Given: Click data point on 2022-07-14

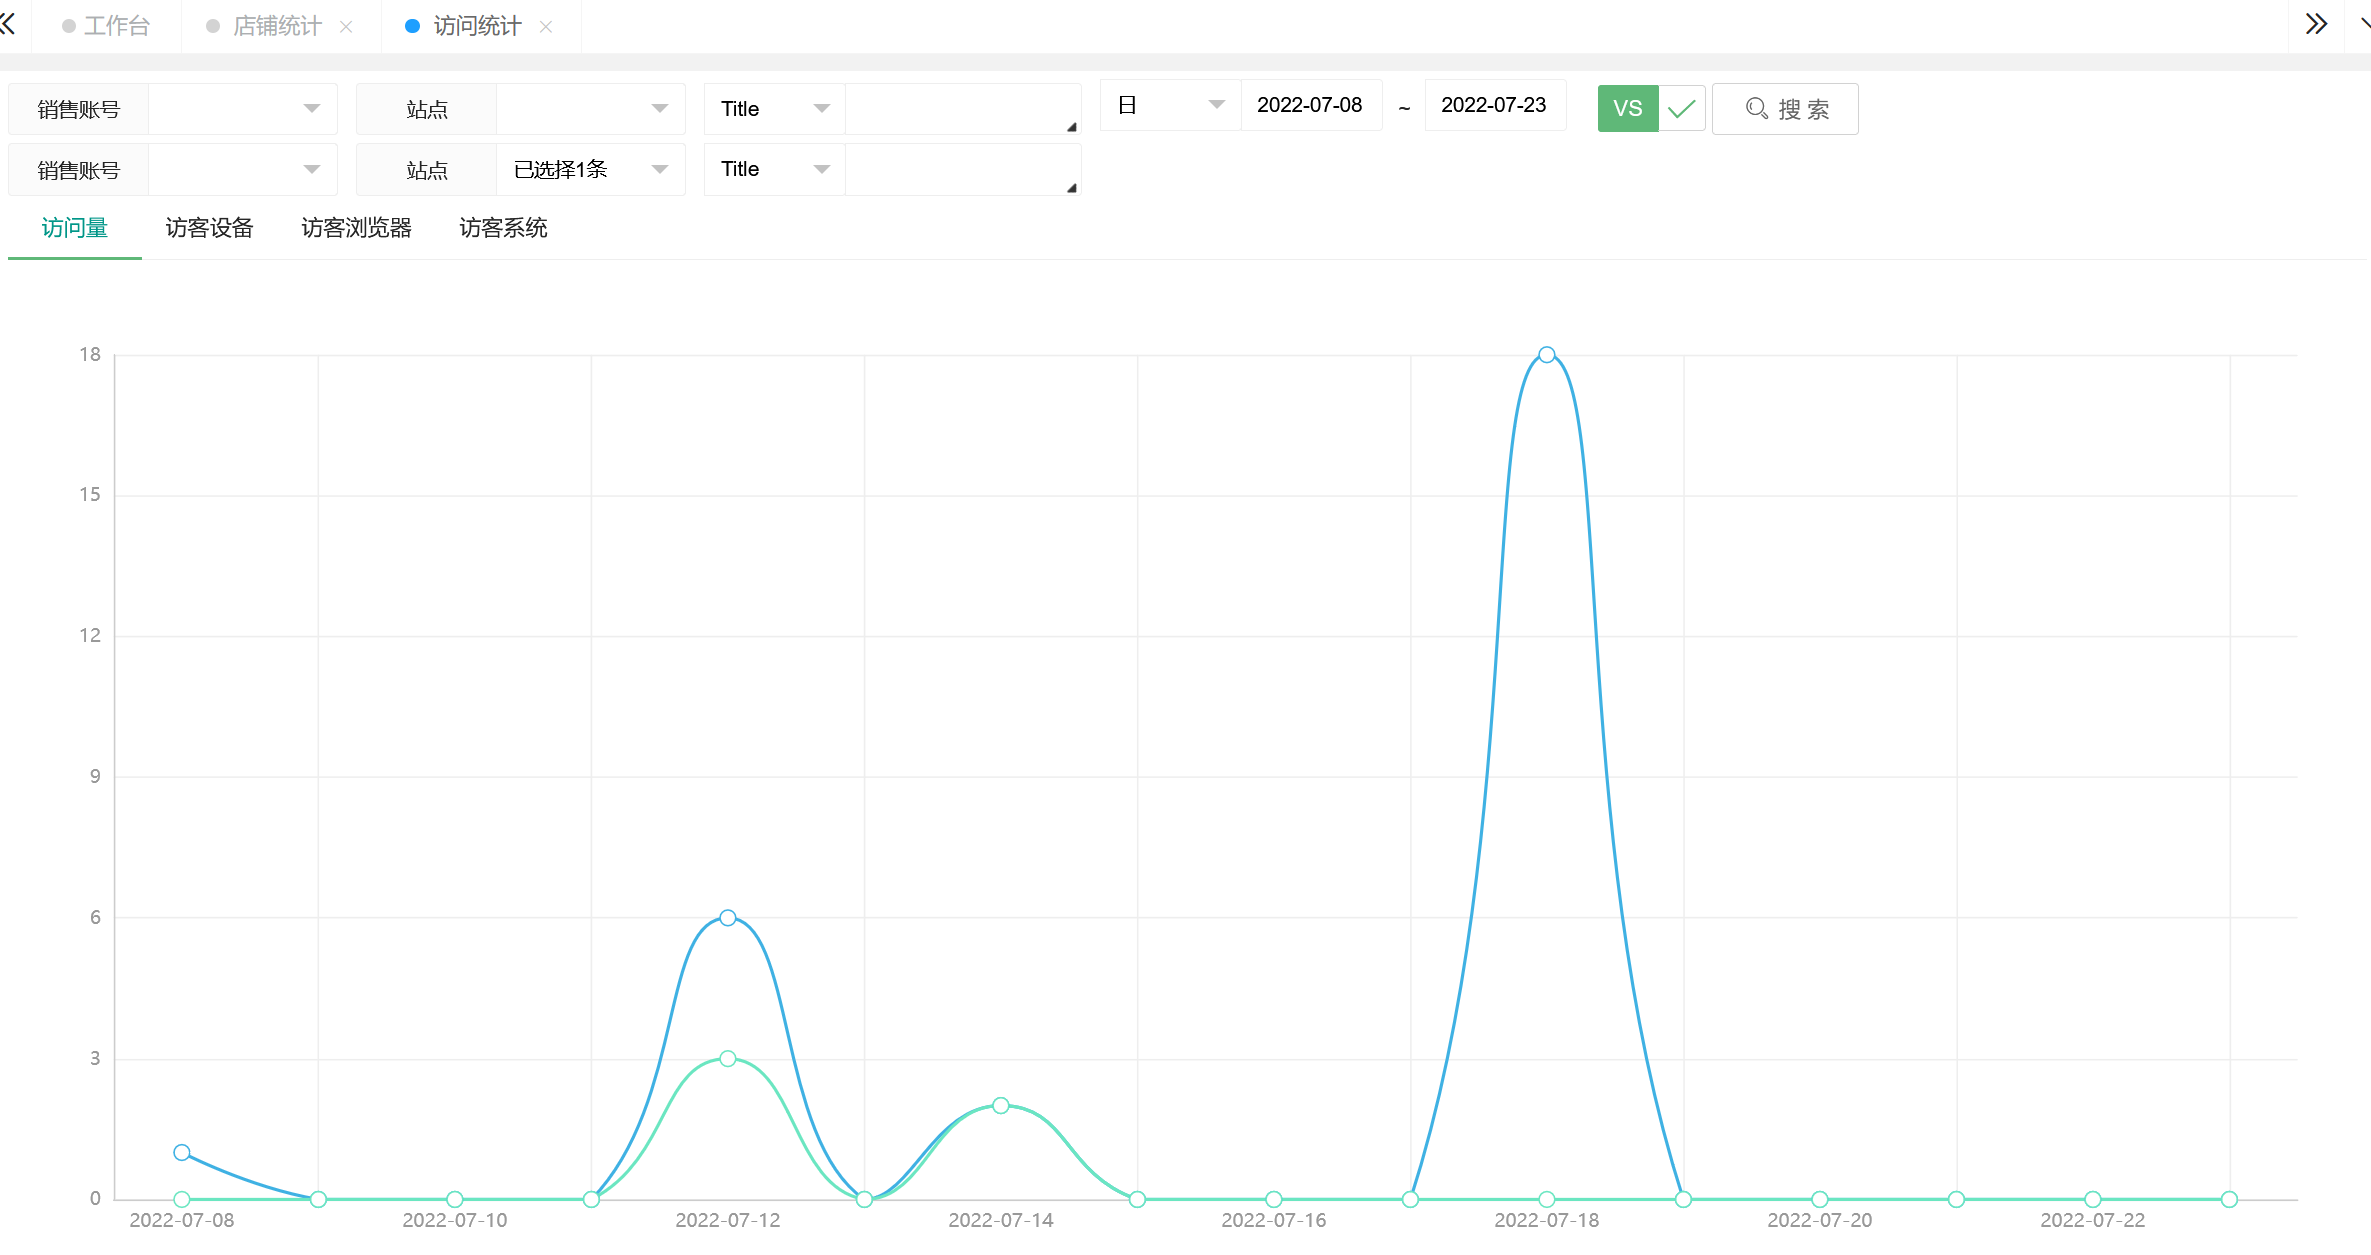Looking at the screenshot, I should point(1001,1105).
